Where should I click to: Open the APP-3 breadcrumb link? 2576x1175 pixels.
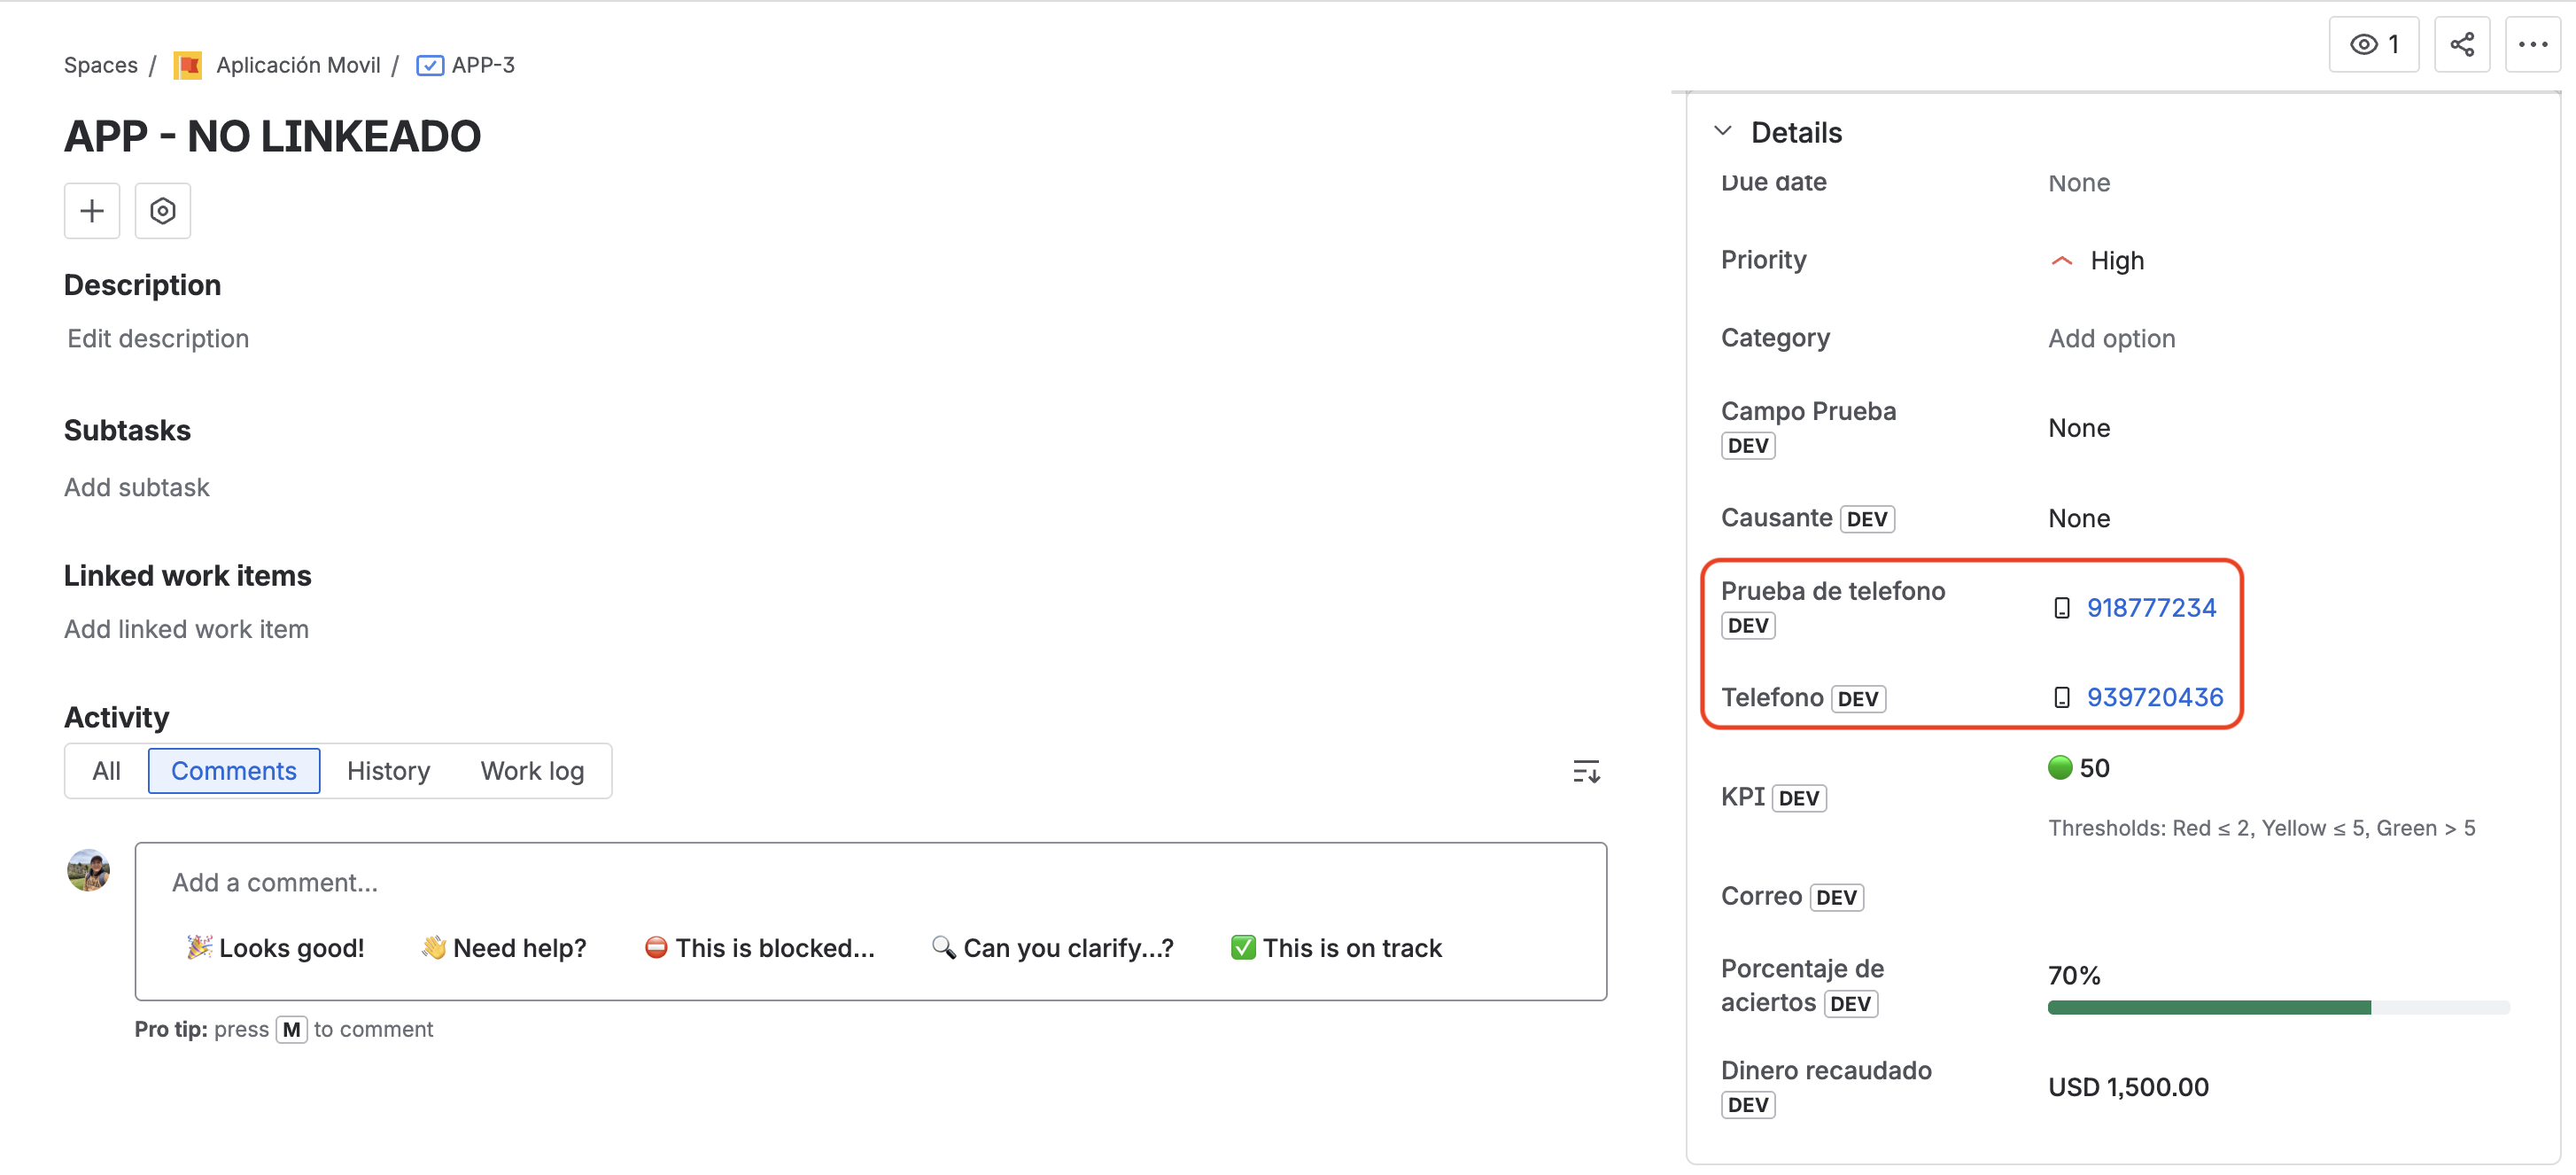click(x=483, y=66)
